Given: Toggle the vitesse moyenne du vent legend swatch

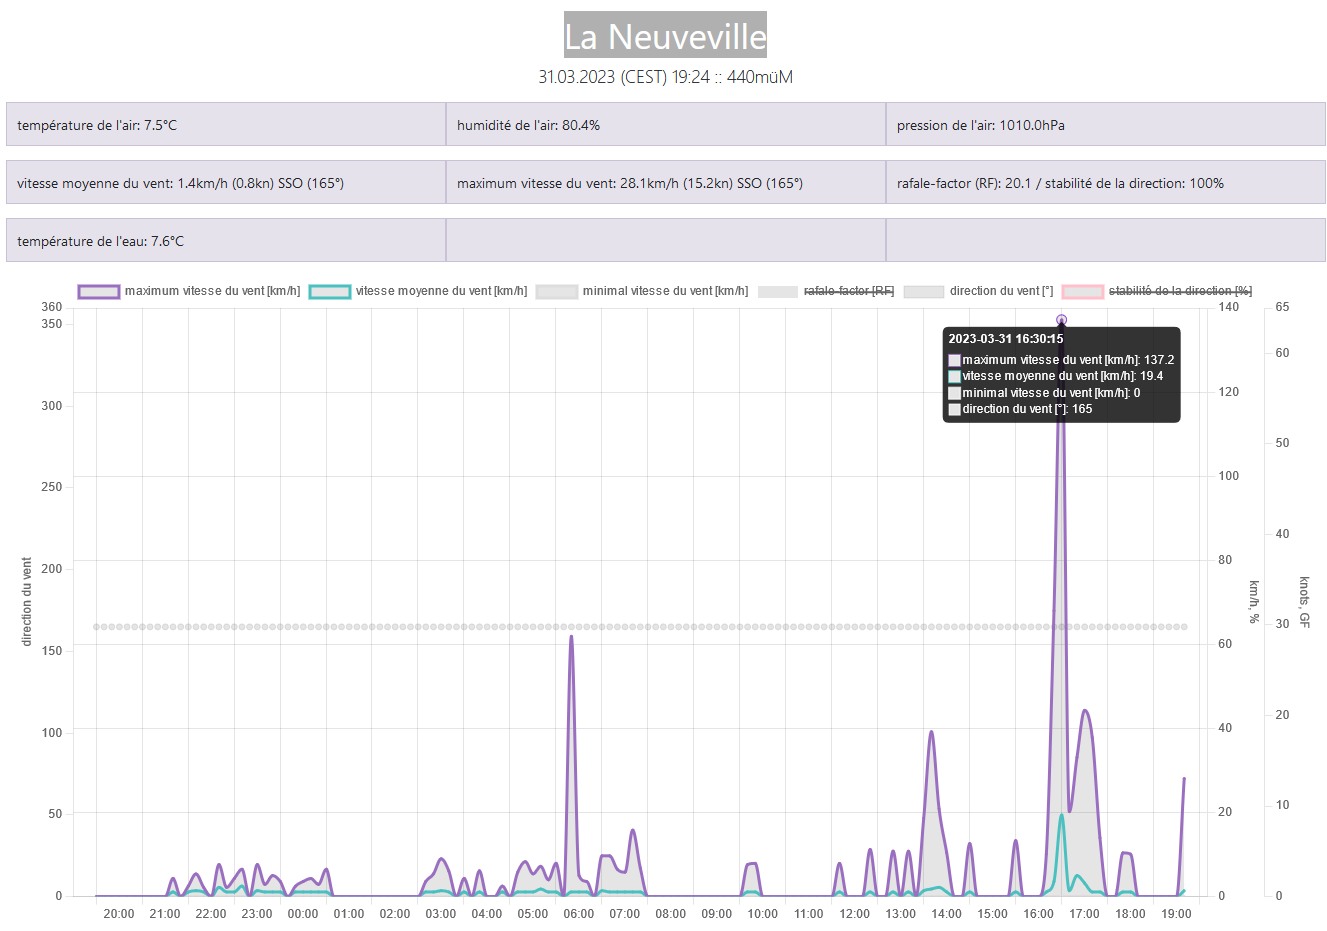Looking at the screenshot, I should [330, 292].
